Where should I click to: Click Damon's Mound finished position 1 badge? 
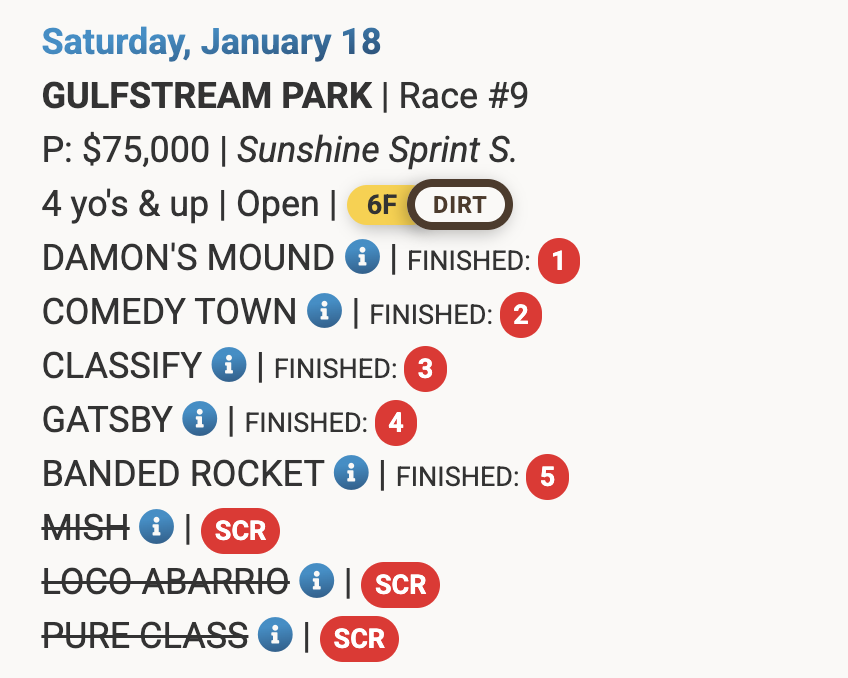point(559,262)
